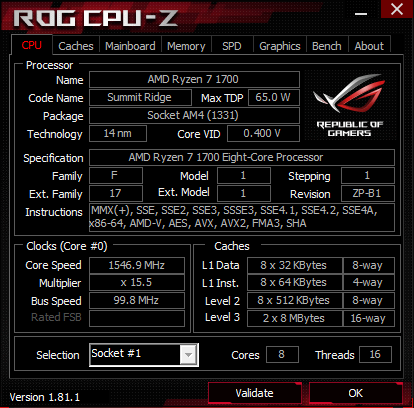
Task: Open the Bench tab
Action: point(327,46)
